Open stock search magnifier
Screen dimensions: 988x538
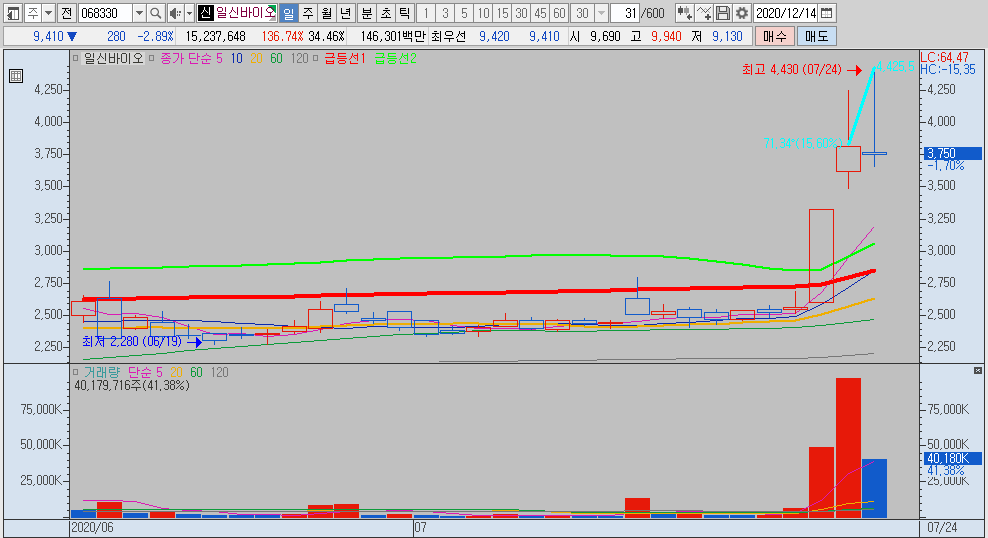(x=156, y=13)
